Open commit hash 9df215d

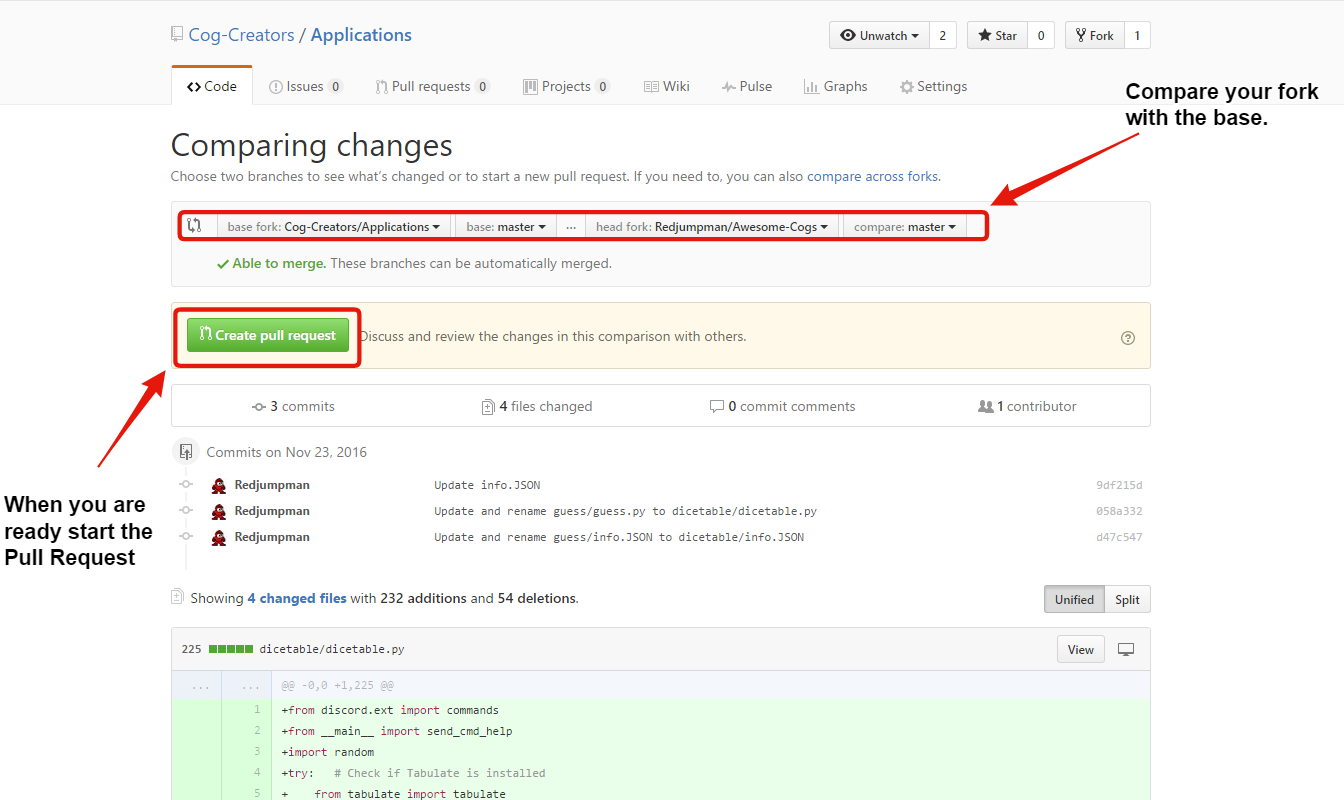(x=1119, y=485)
